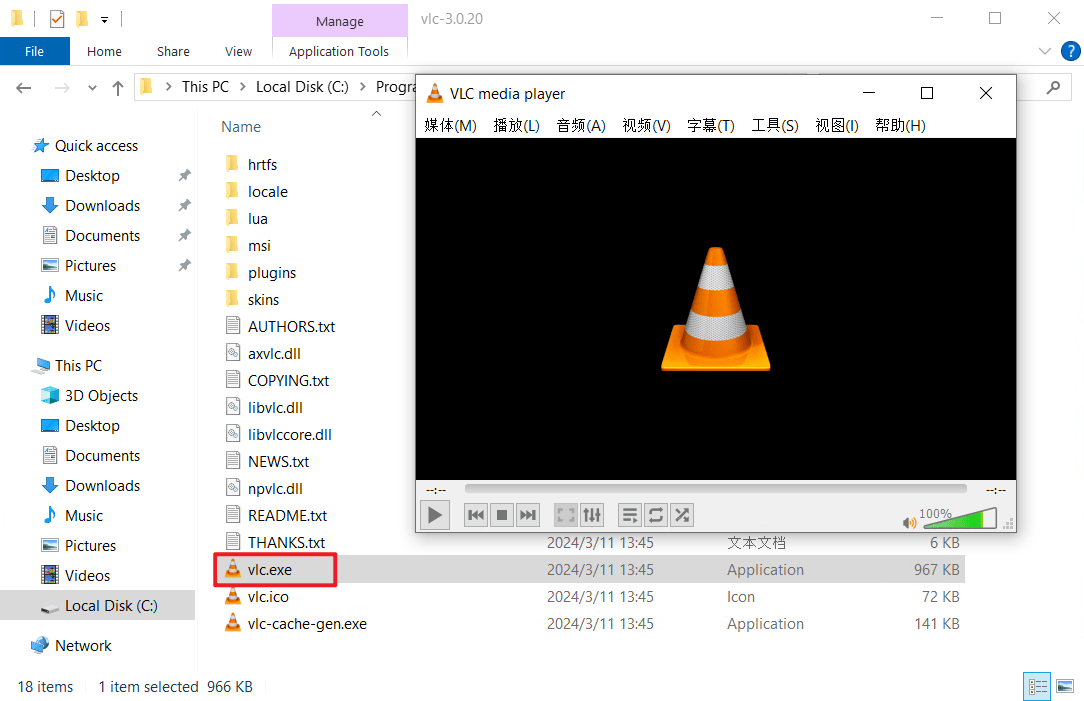
Task: Open VLC extended settings equalizer icon
Action: (591, 514)
